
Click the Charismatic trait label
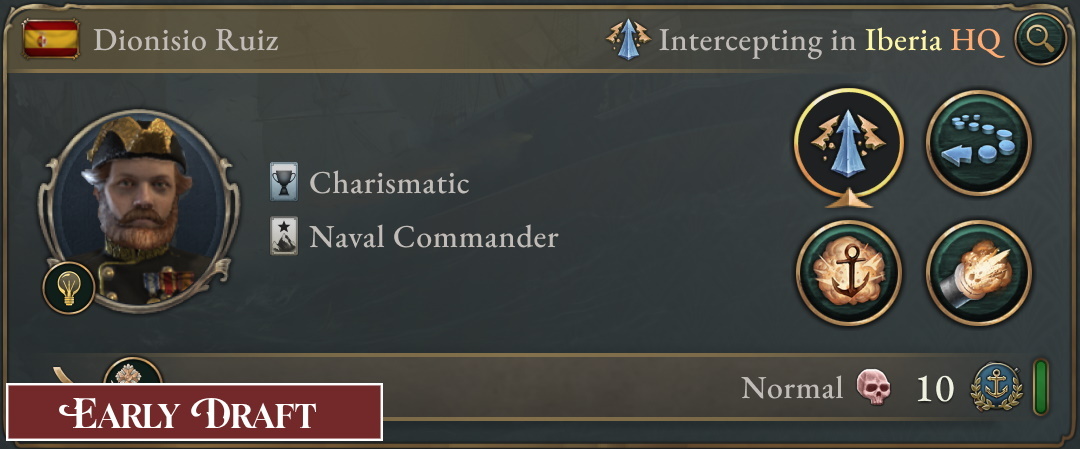tap(389, 183)
